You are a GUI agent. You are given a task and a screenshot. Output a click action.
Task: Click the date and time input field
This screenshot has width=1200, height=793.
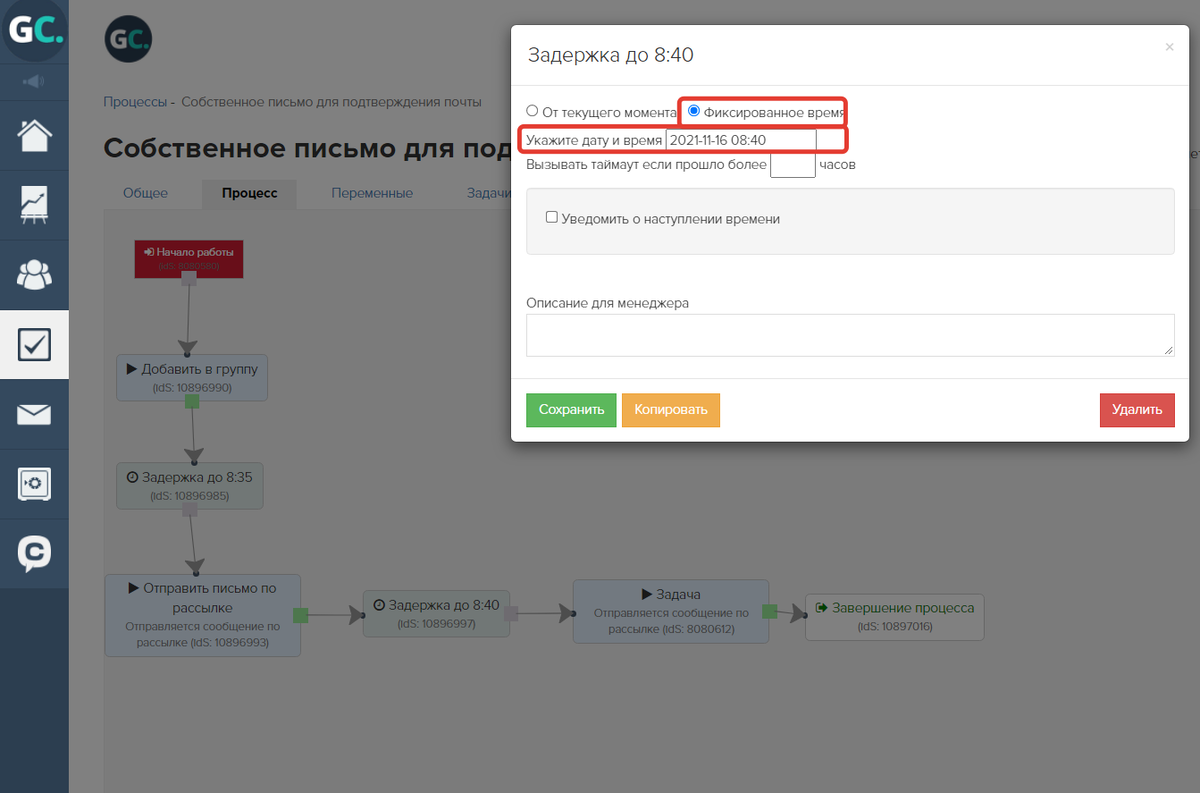[x=741, y=140]
